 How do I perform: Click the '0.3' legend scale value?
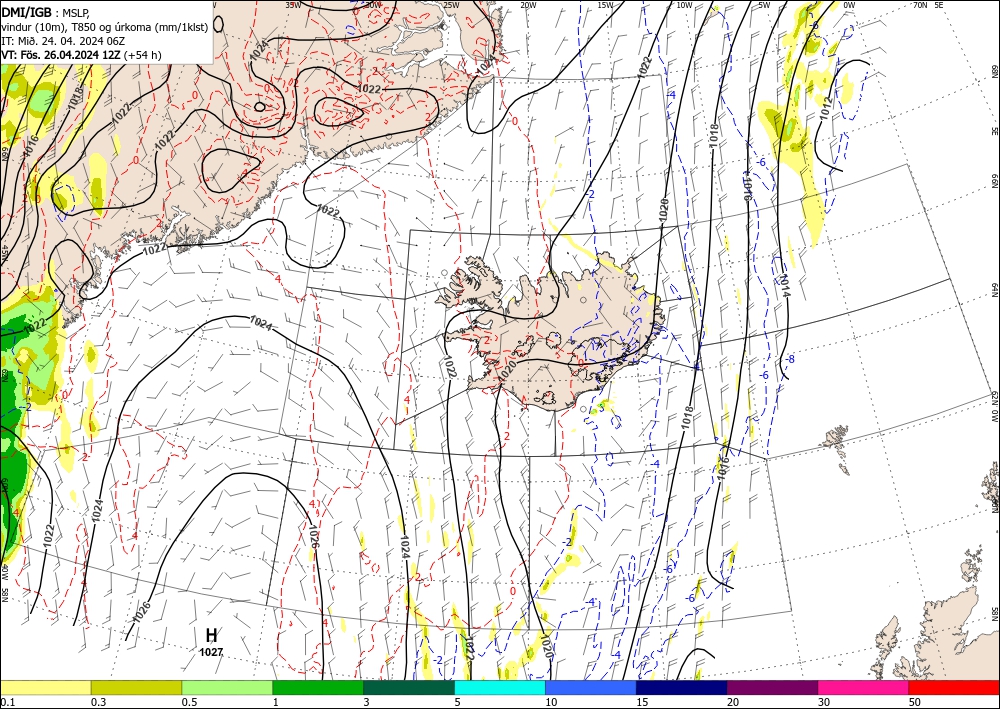pos(98,702)
